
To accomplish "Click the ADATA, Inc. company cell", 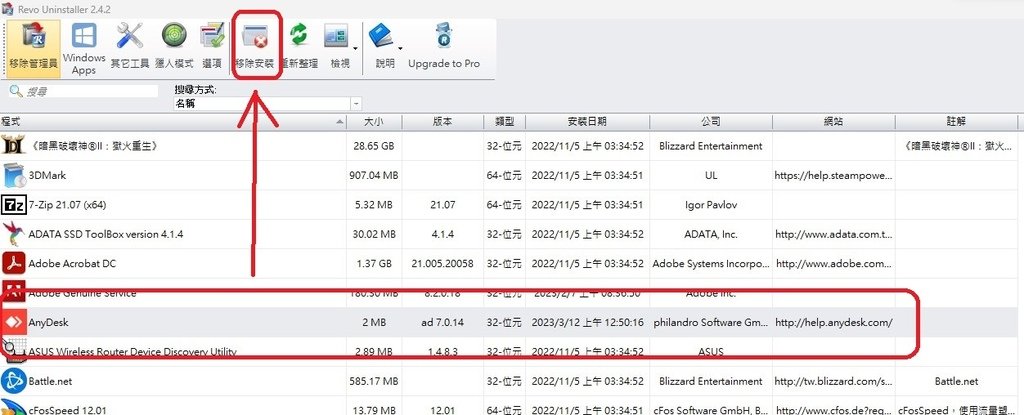I will point(711,234).
